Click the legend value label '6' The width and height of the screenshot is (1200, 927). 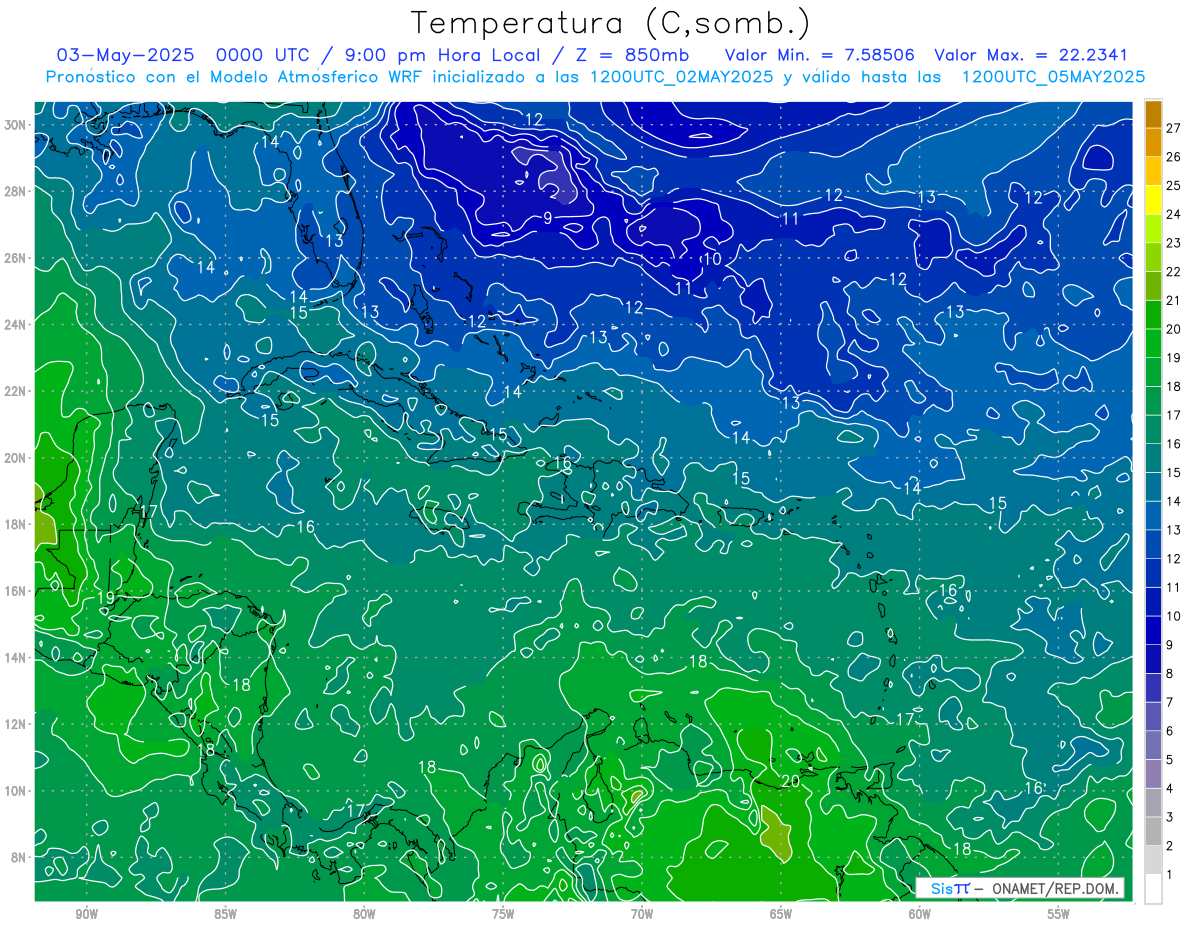click(1170, 732)
